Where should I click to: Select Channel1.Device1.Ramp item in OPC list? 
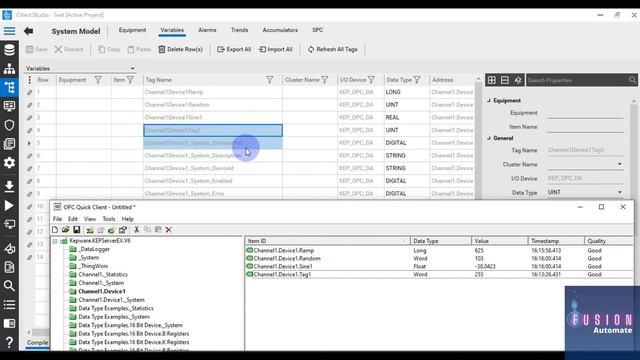coord(284,251)
